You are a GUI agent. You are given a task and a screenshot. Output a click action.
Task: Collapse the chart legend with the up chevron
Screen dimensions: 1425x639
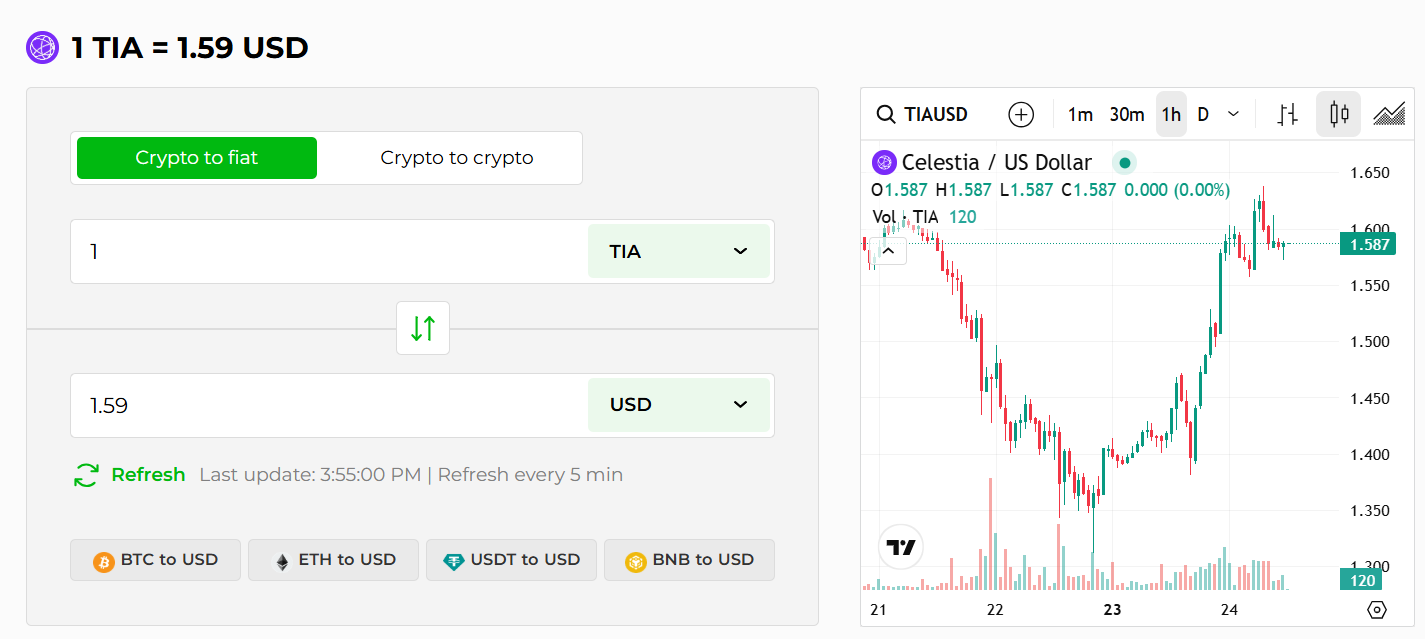888,250
